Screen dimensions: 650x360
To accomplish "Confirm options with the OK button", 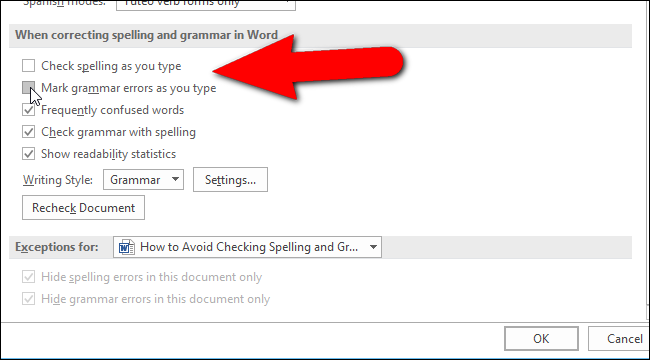I will point(541,338).
